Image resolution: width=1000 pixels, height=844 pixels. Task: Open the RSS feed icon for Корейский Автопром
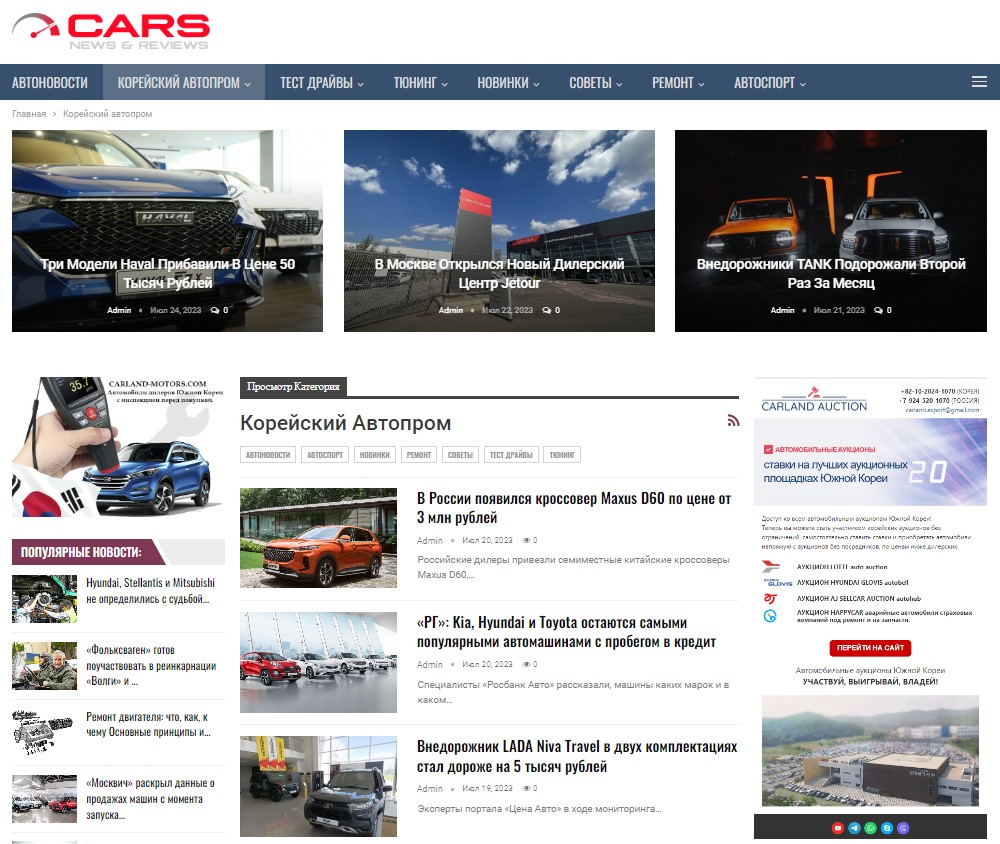[x=733, y=420]
